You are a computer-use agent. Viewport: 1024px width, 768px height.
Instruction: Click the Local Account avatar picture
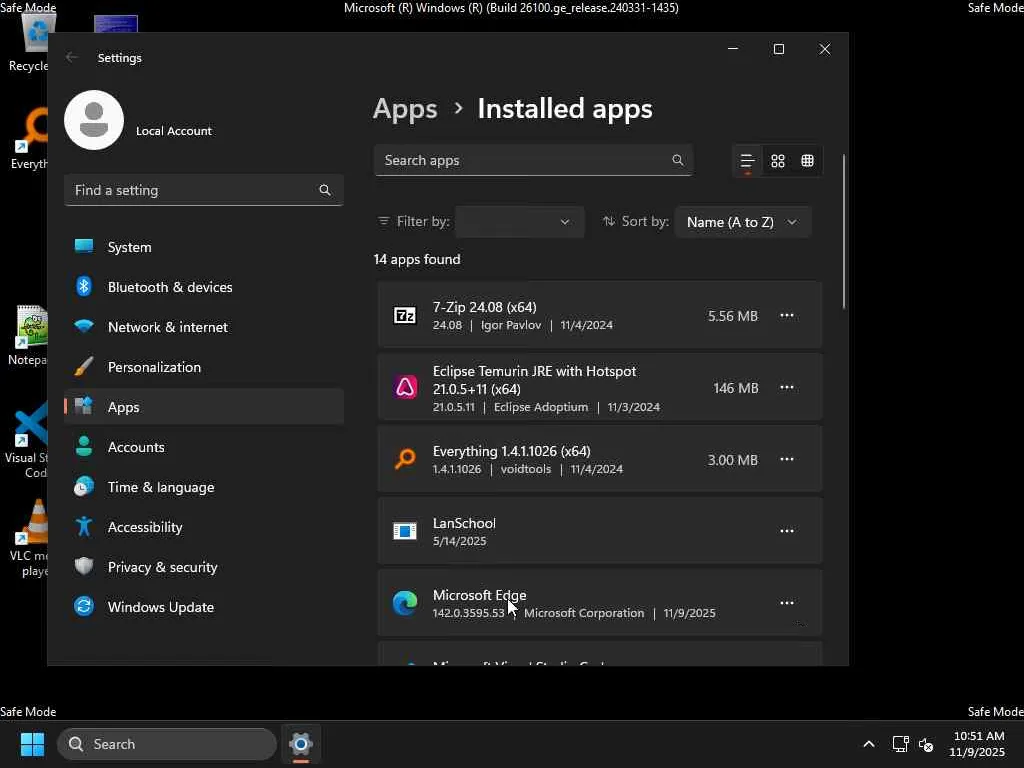tap(94, 120)
